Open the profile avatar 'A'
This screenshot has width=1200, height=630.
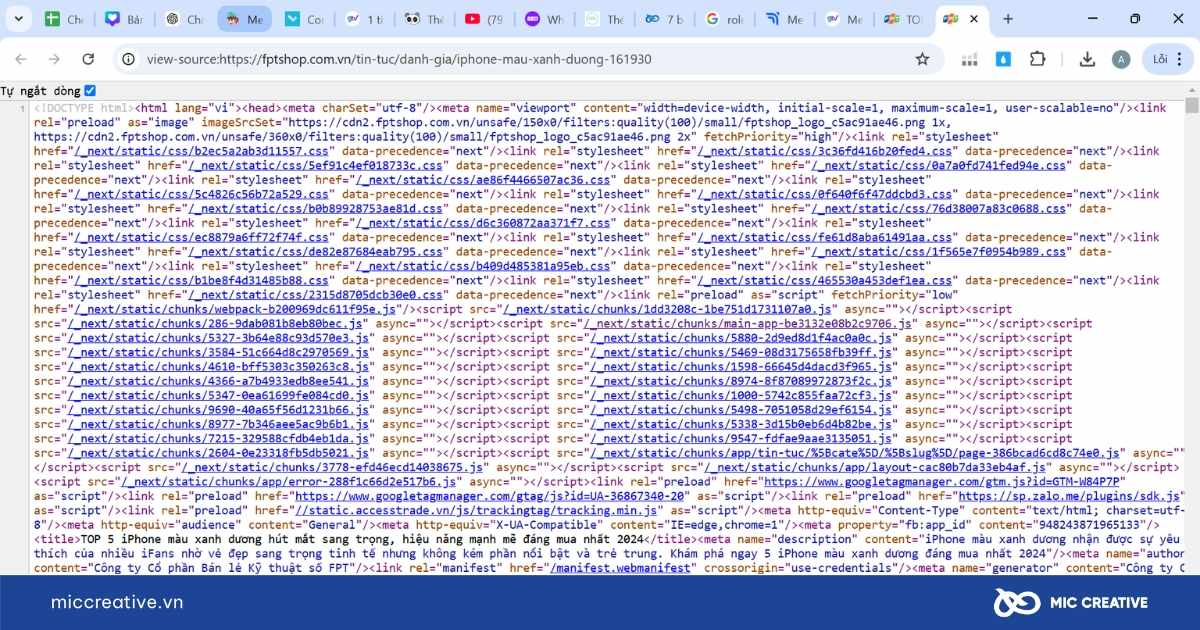click(x=1120, y=59)
